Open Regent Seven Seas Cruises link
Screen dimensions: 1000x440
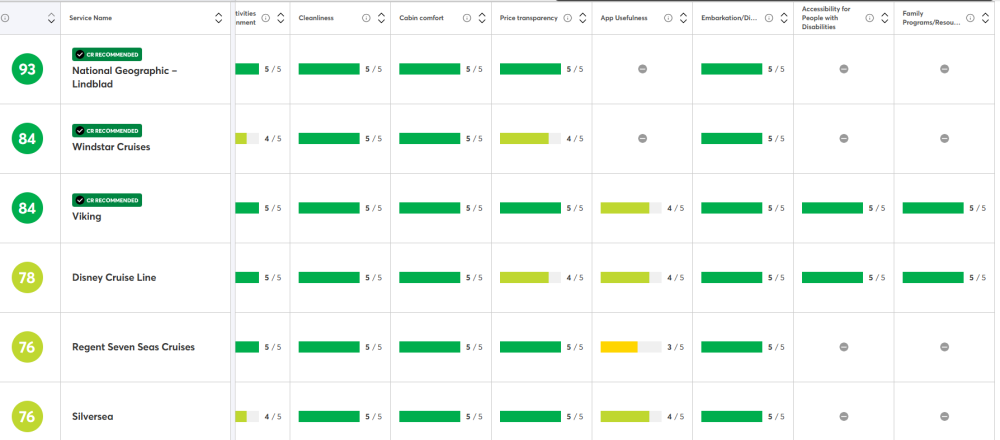[133, 347]
